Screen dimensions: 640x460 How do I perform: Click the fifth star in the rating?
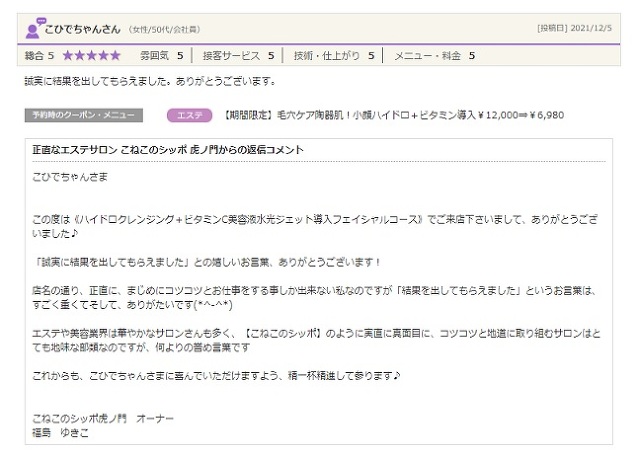point(115,55)
